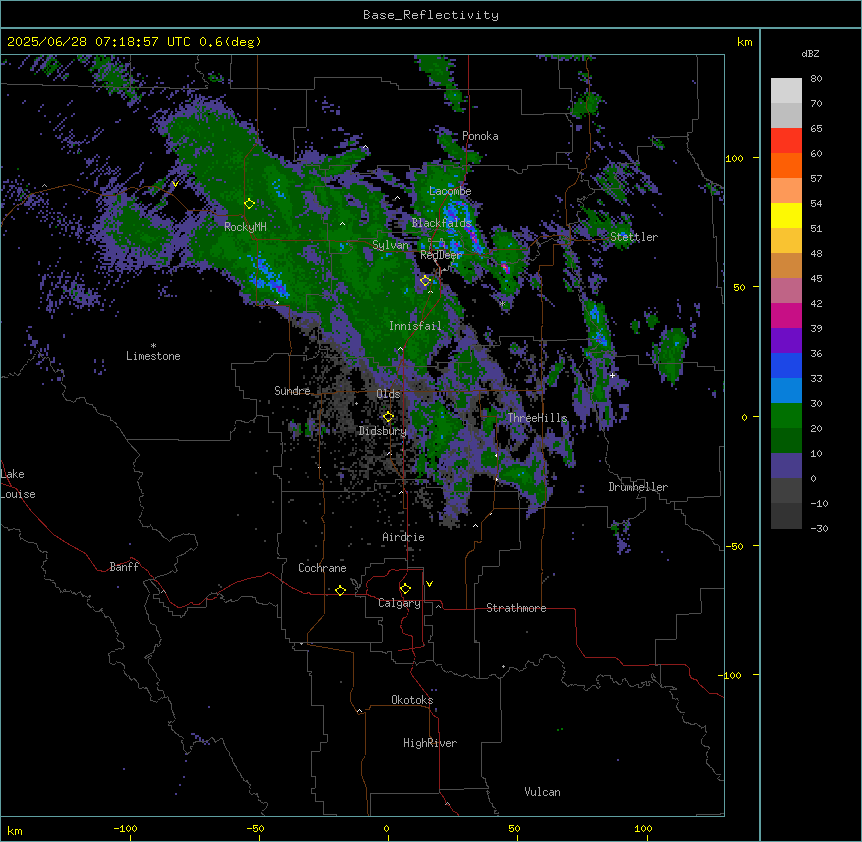Click the light blue 30-33 dBZ swatch
Viewport: 862px width, 842px height.
click(x=786, y=391)
